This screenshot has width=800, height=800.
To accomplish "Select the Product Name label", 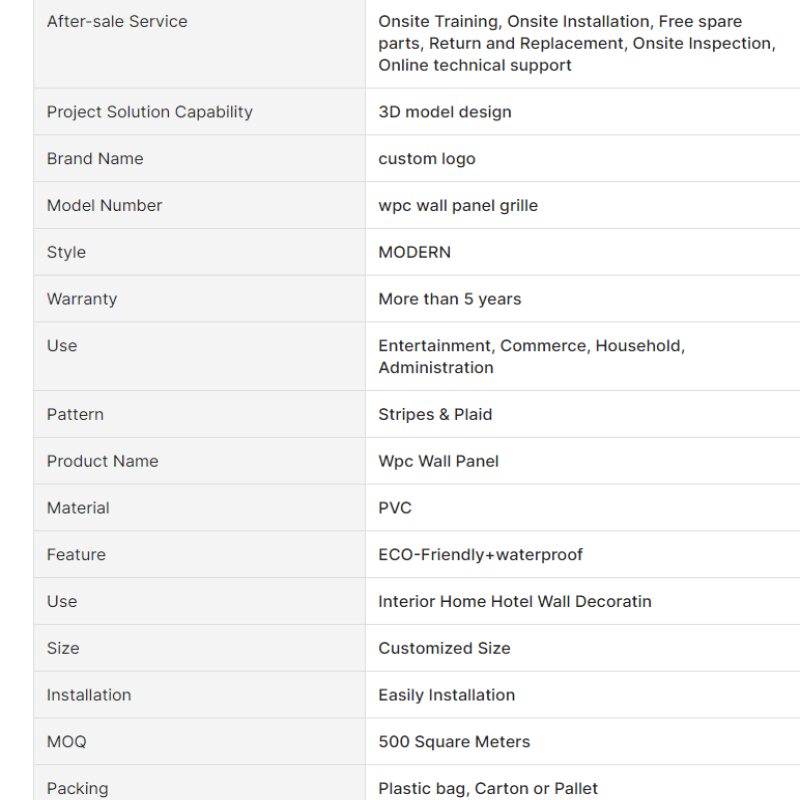I will point(102,461).
